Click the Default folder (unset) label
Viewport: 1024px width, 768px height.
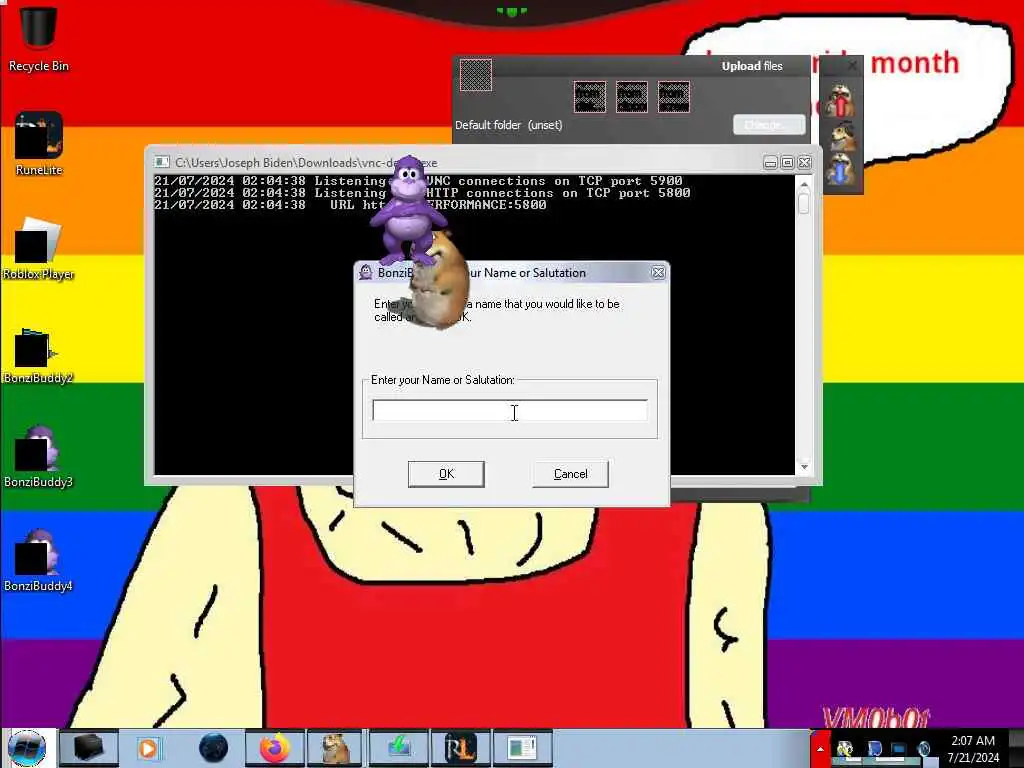click(508, 125)
